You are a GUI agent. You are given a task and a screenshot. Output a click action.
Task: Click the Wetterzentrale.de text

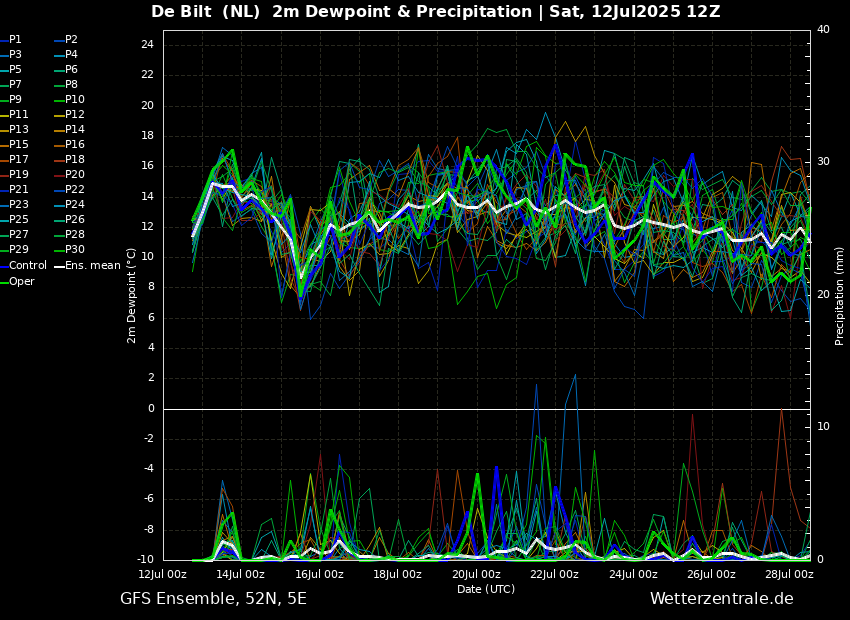tap(721, 599)
